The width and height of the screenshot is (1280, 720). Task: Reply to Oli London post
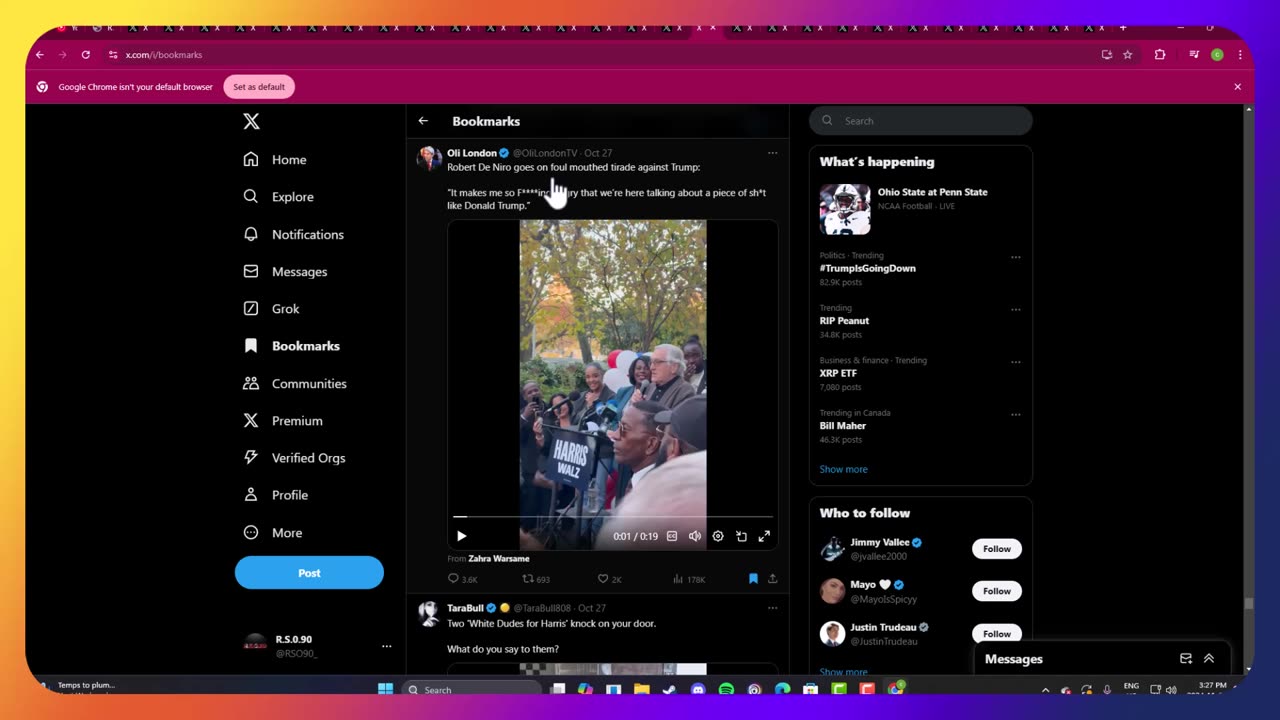click(x=462, y=579)
